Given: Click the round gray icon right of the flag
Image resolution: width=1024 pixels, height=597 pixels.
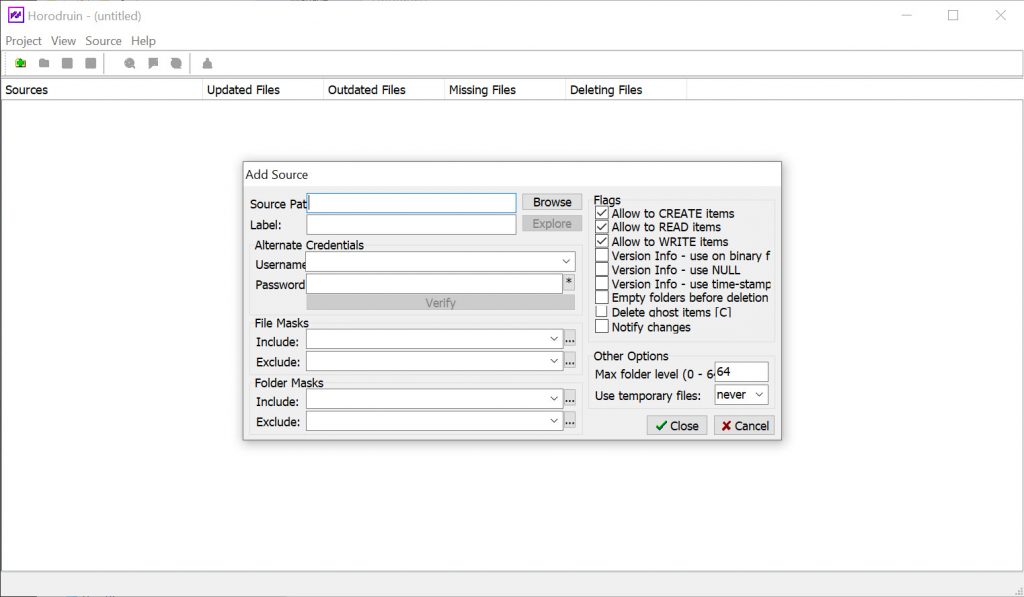Looking at the screenshot, I should pyautogui.click(x=176, y=63).
